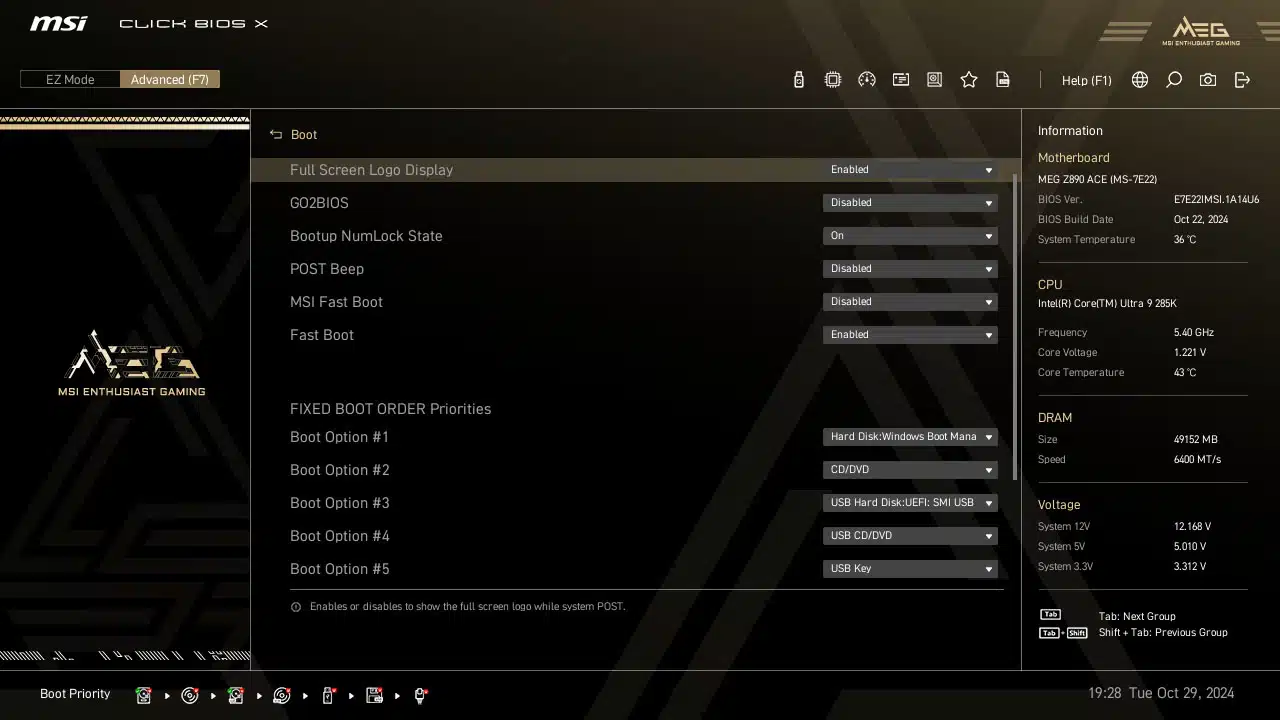1280x720 pixels.
Task: Click the Intel Core Ultra 9 285K text
Action: click(x=1107, y=304)
